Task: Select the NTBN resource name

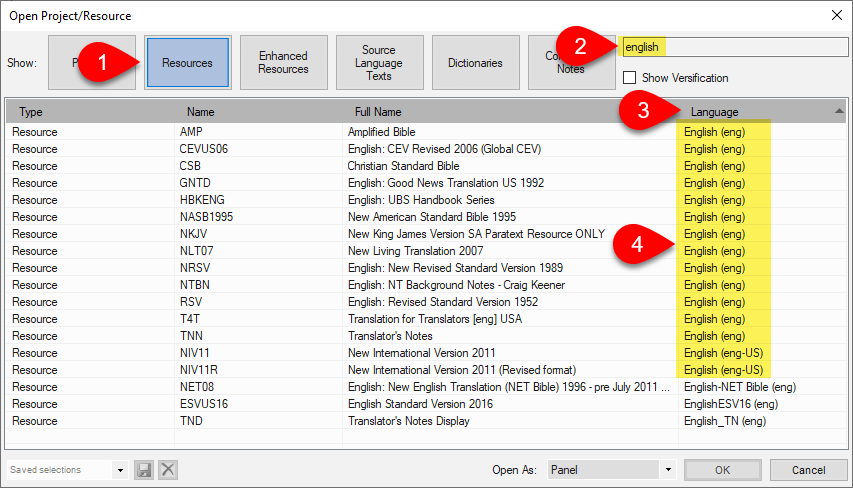Action: [194, 285]
